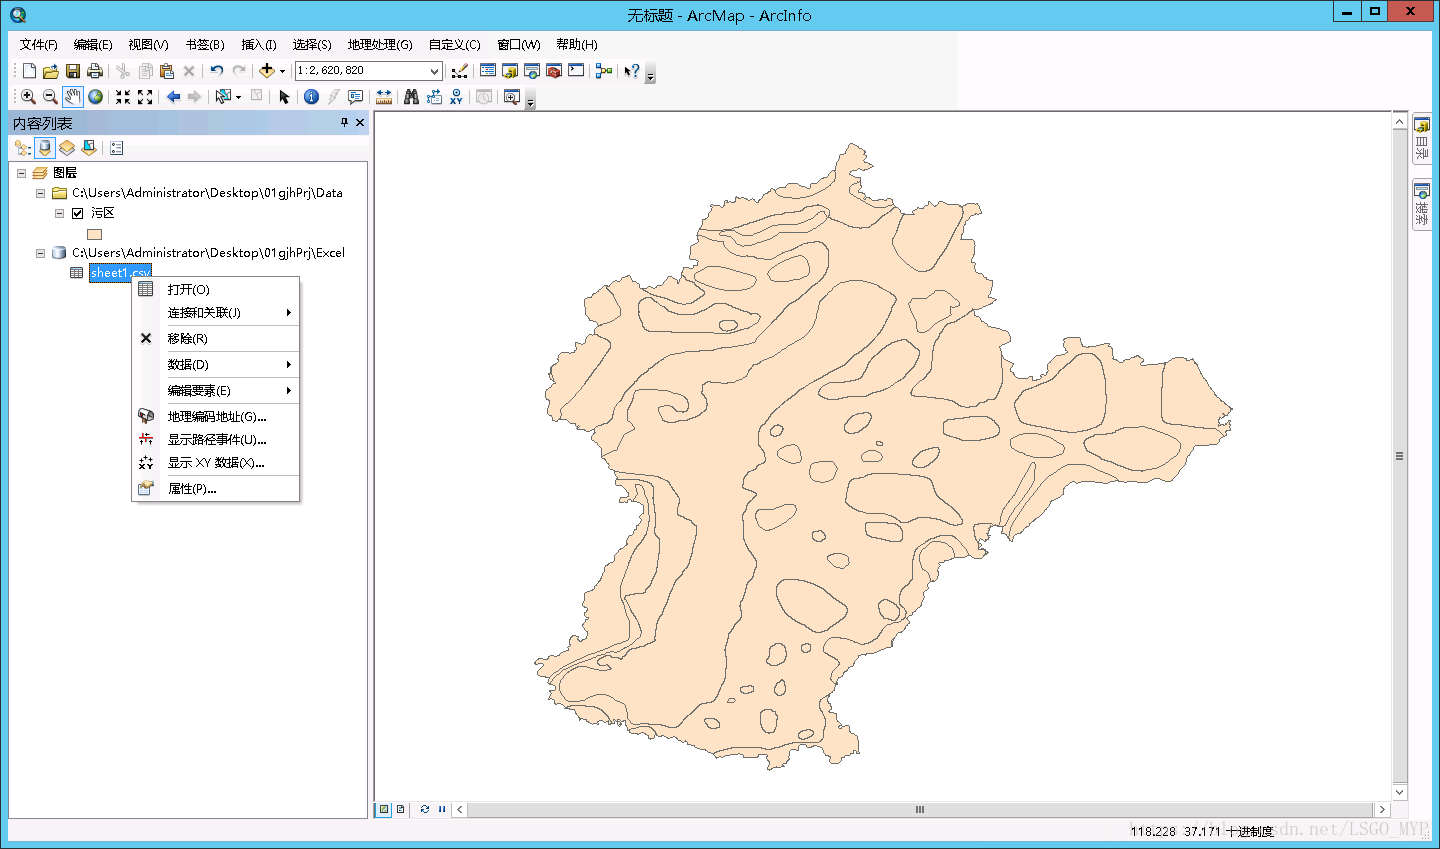Image resolution: width=1440 pixels, height=849 pixels.
Task: Activate the Identify tool
Action: coord(311,97)
